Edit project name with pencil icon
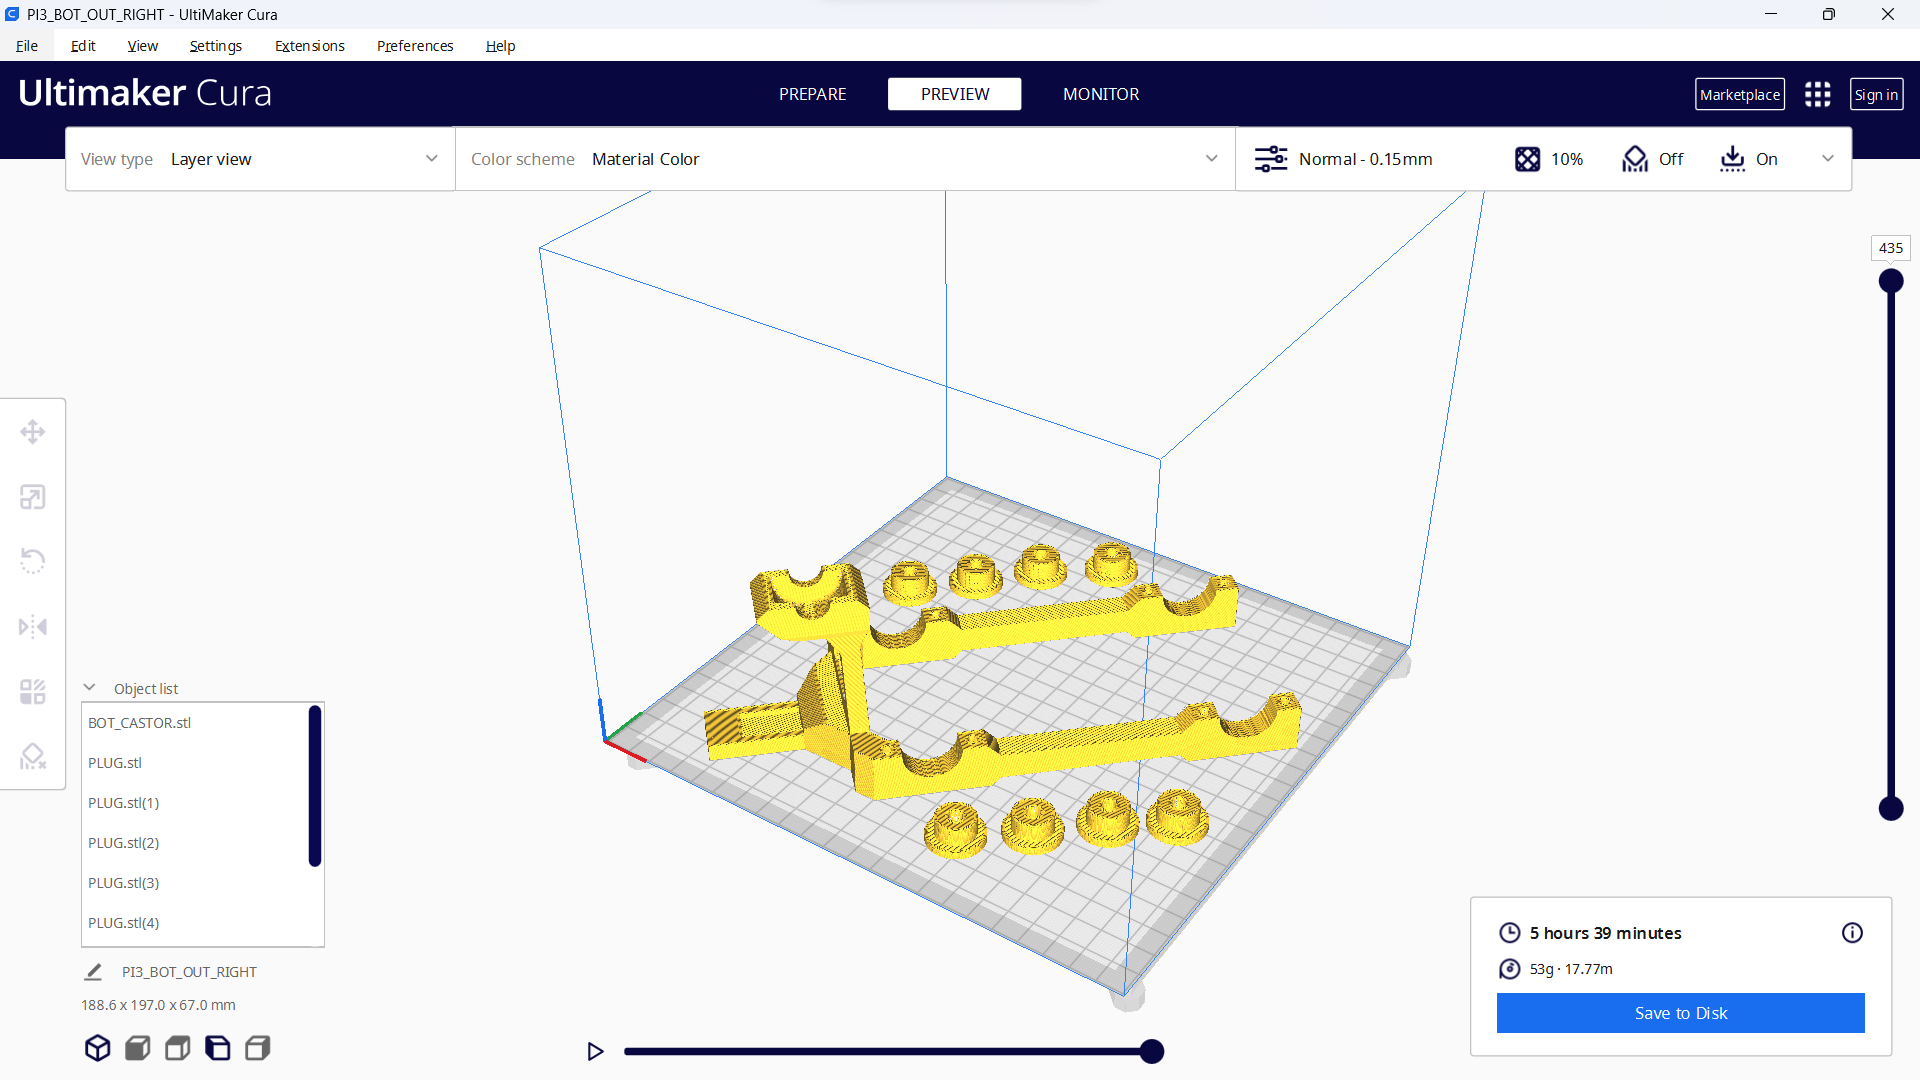This screenshot has width=1920, height=1080. click(93, 972)
